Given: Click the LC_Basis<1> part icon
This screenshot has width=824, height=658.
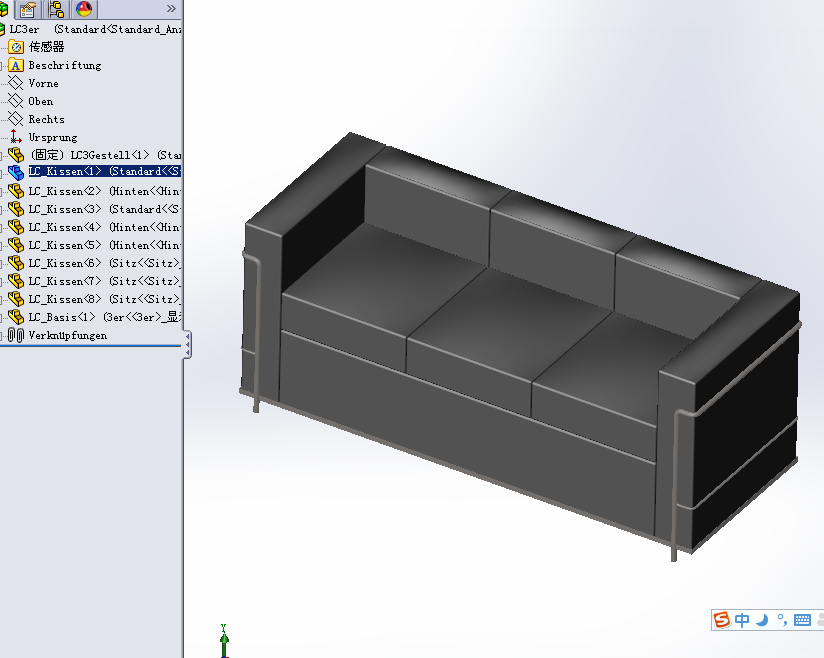Looking at the screenshot, I should (x=16, y=317).
